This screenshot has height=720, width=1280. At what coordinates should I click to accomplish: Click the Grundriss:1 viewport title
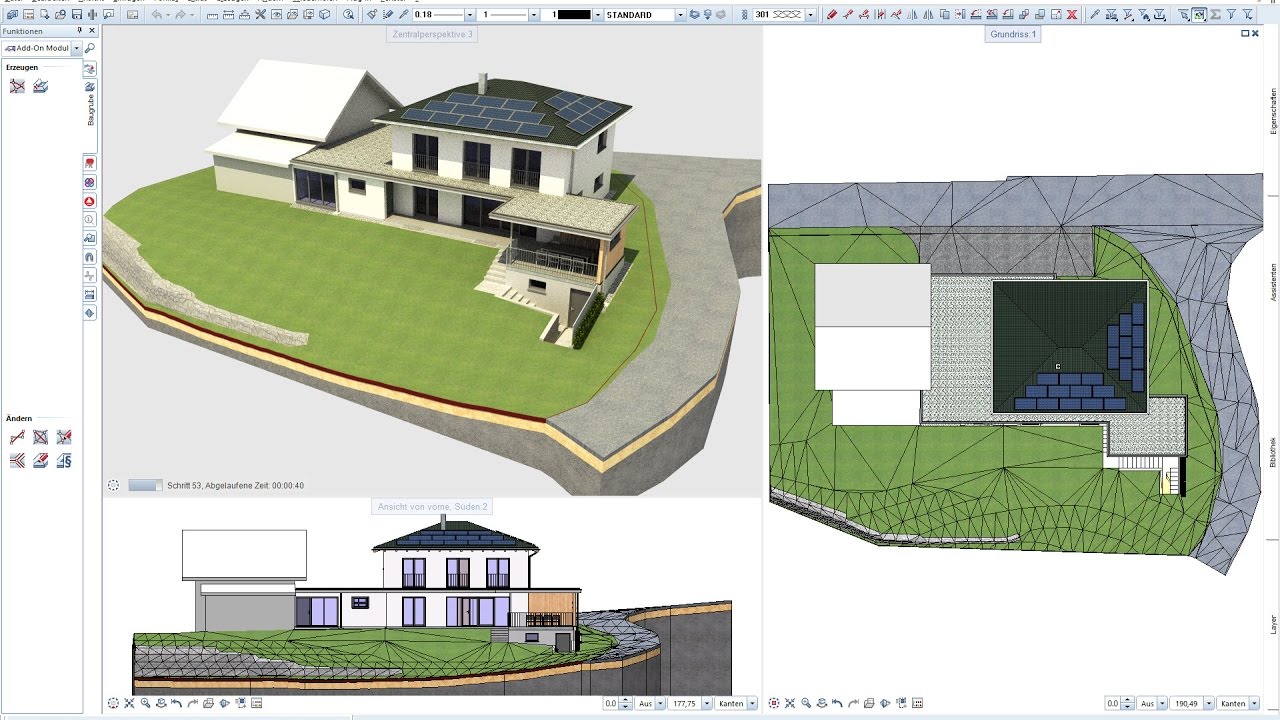coord(1013,34)
